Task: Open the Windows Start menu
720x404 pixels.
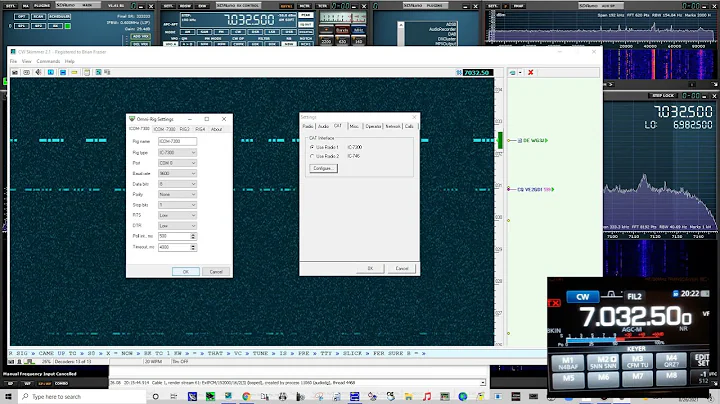Action: (x=8, y=396)
